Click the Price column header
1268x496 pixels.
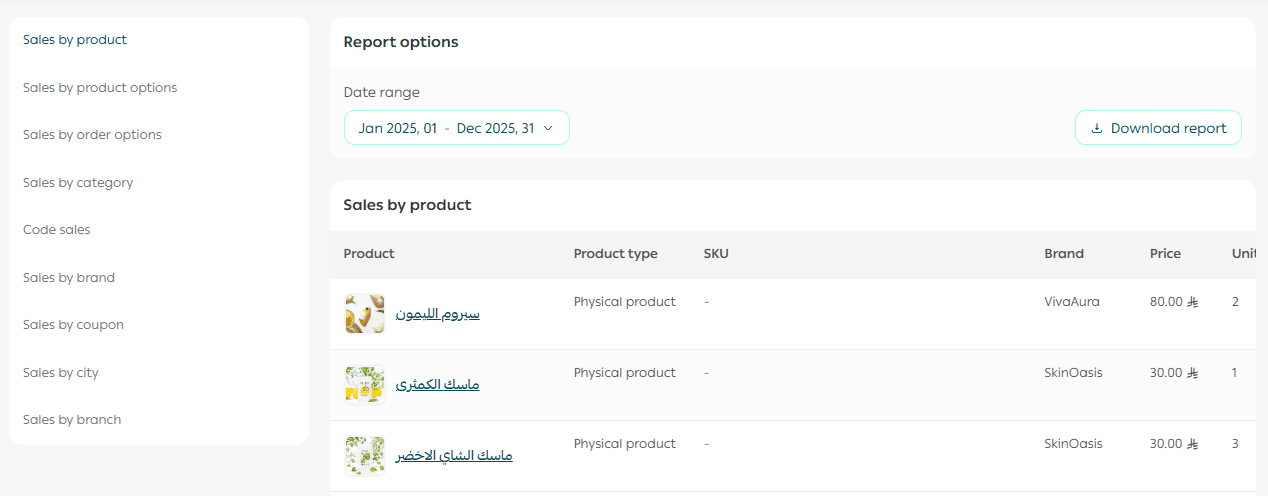[1165, 254]
